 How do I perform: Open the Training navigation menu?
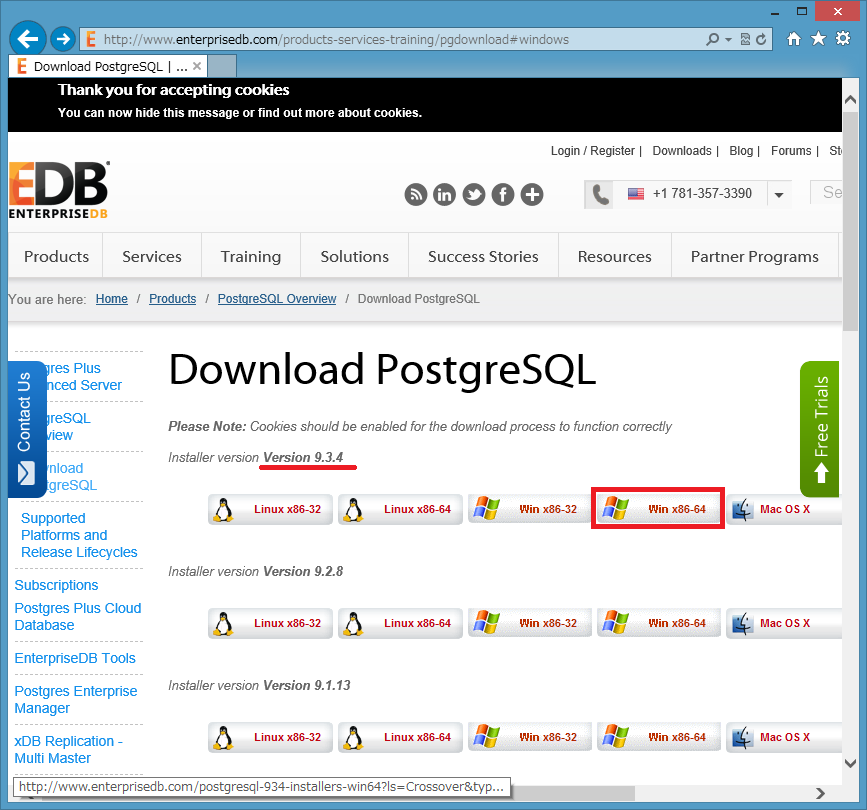(251, 256)
